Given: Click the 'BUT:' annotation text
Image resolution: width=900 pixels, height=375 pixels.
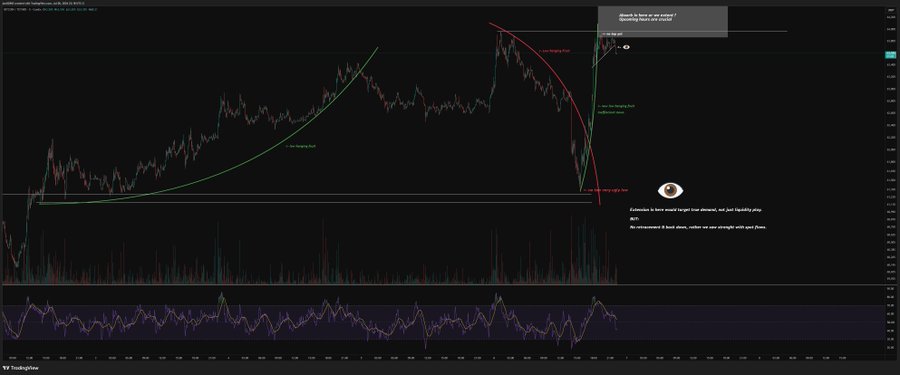Looking at the screenshot, I should tap(634, 219).
